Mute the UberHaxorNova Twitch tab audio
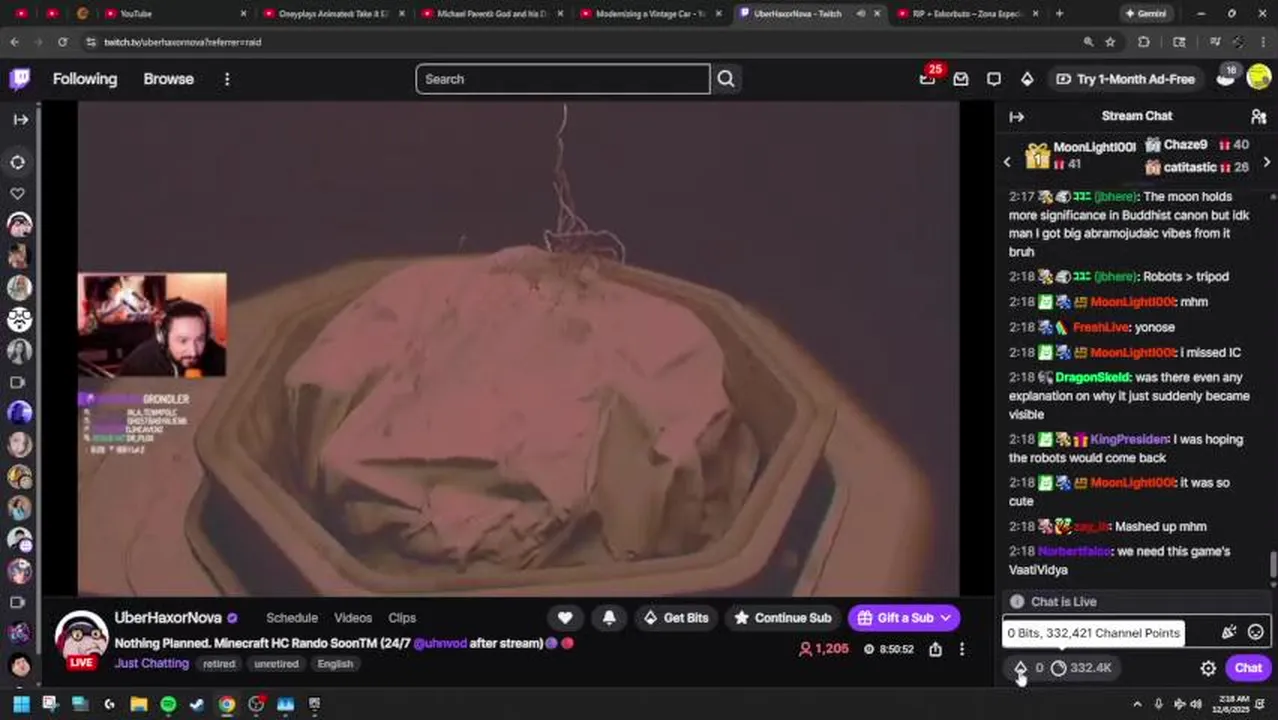The height and width of the screenshot is (720, 1278). point(861,13)
